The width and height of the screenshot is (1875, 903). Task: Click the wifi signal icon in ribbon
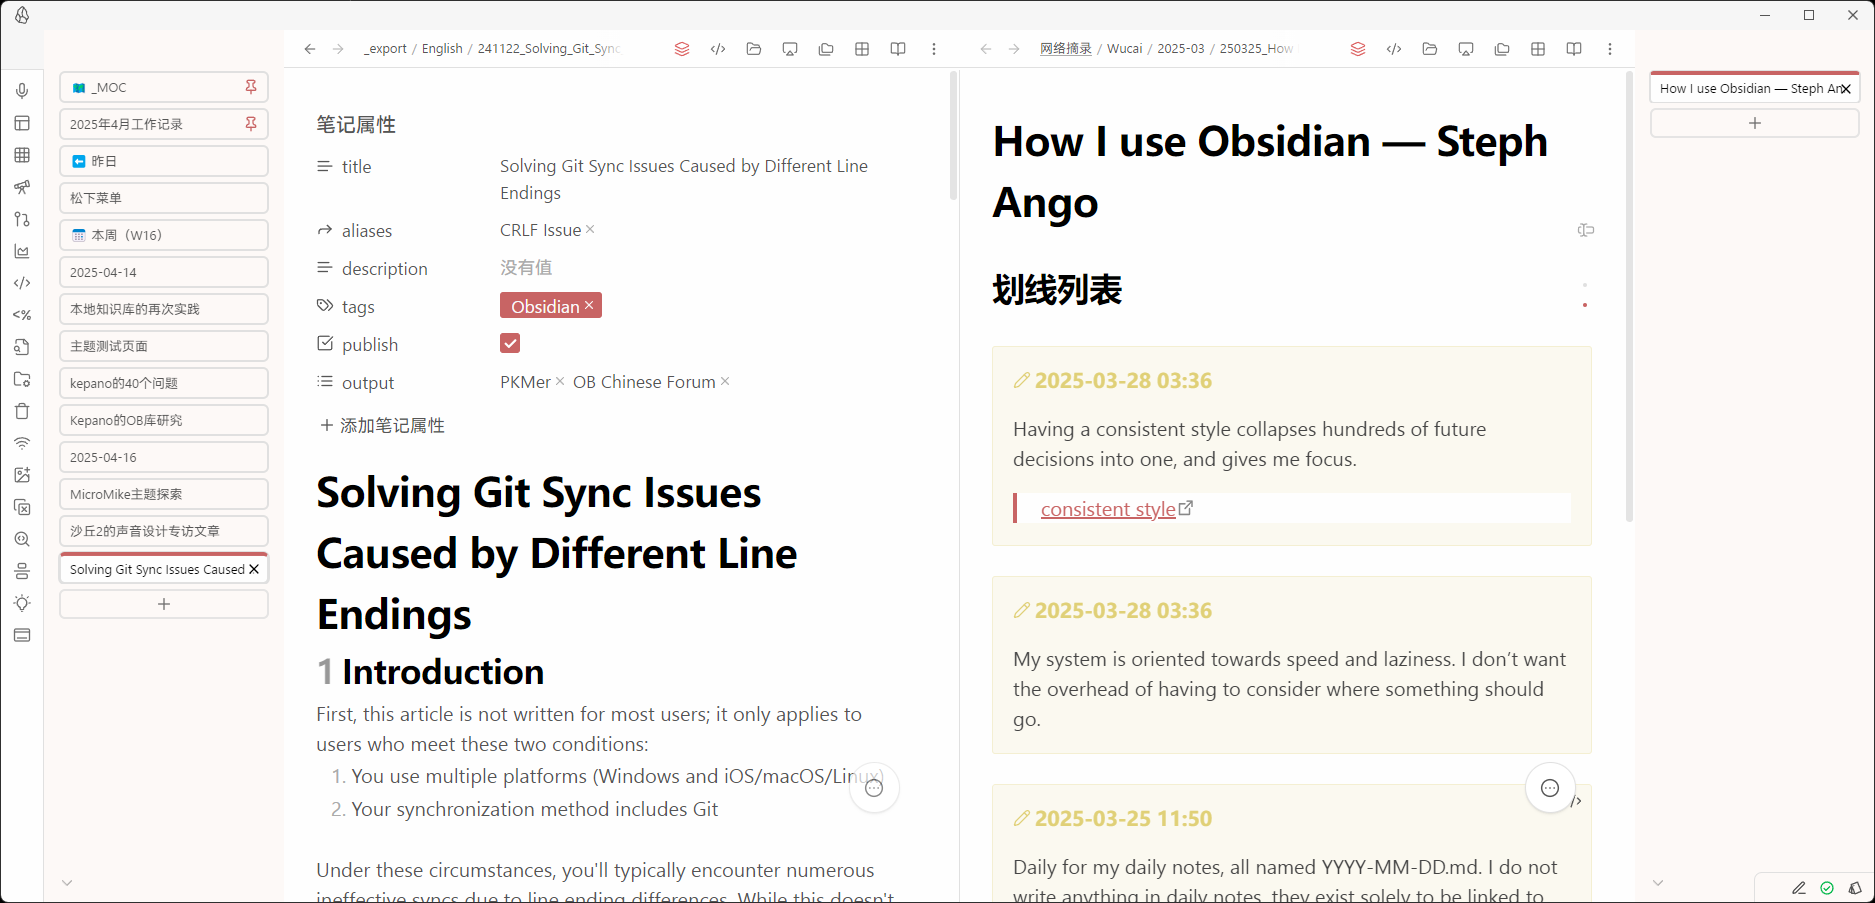pos(22,443)
